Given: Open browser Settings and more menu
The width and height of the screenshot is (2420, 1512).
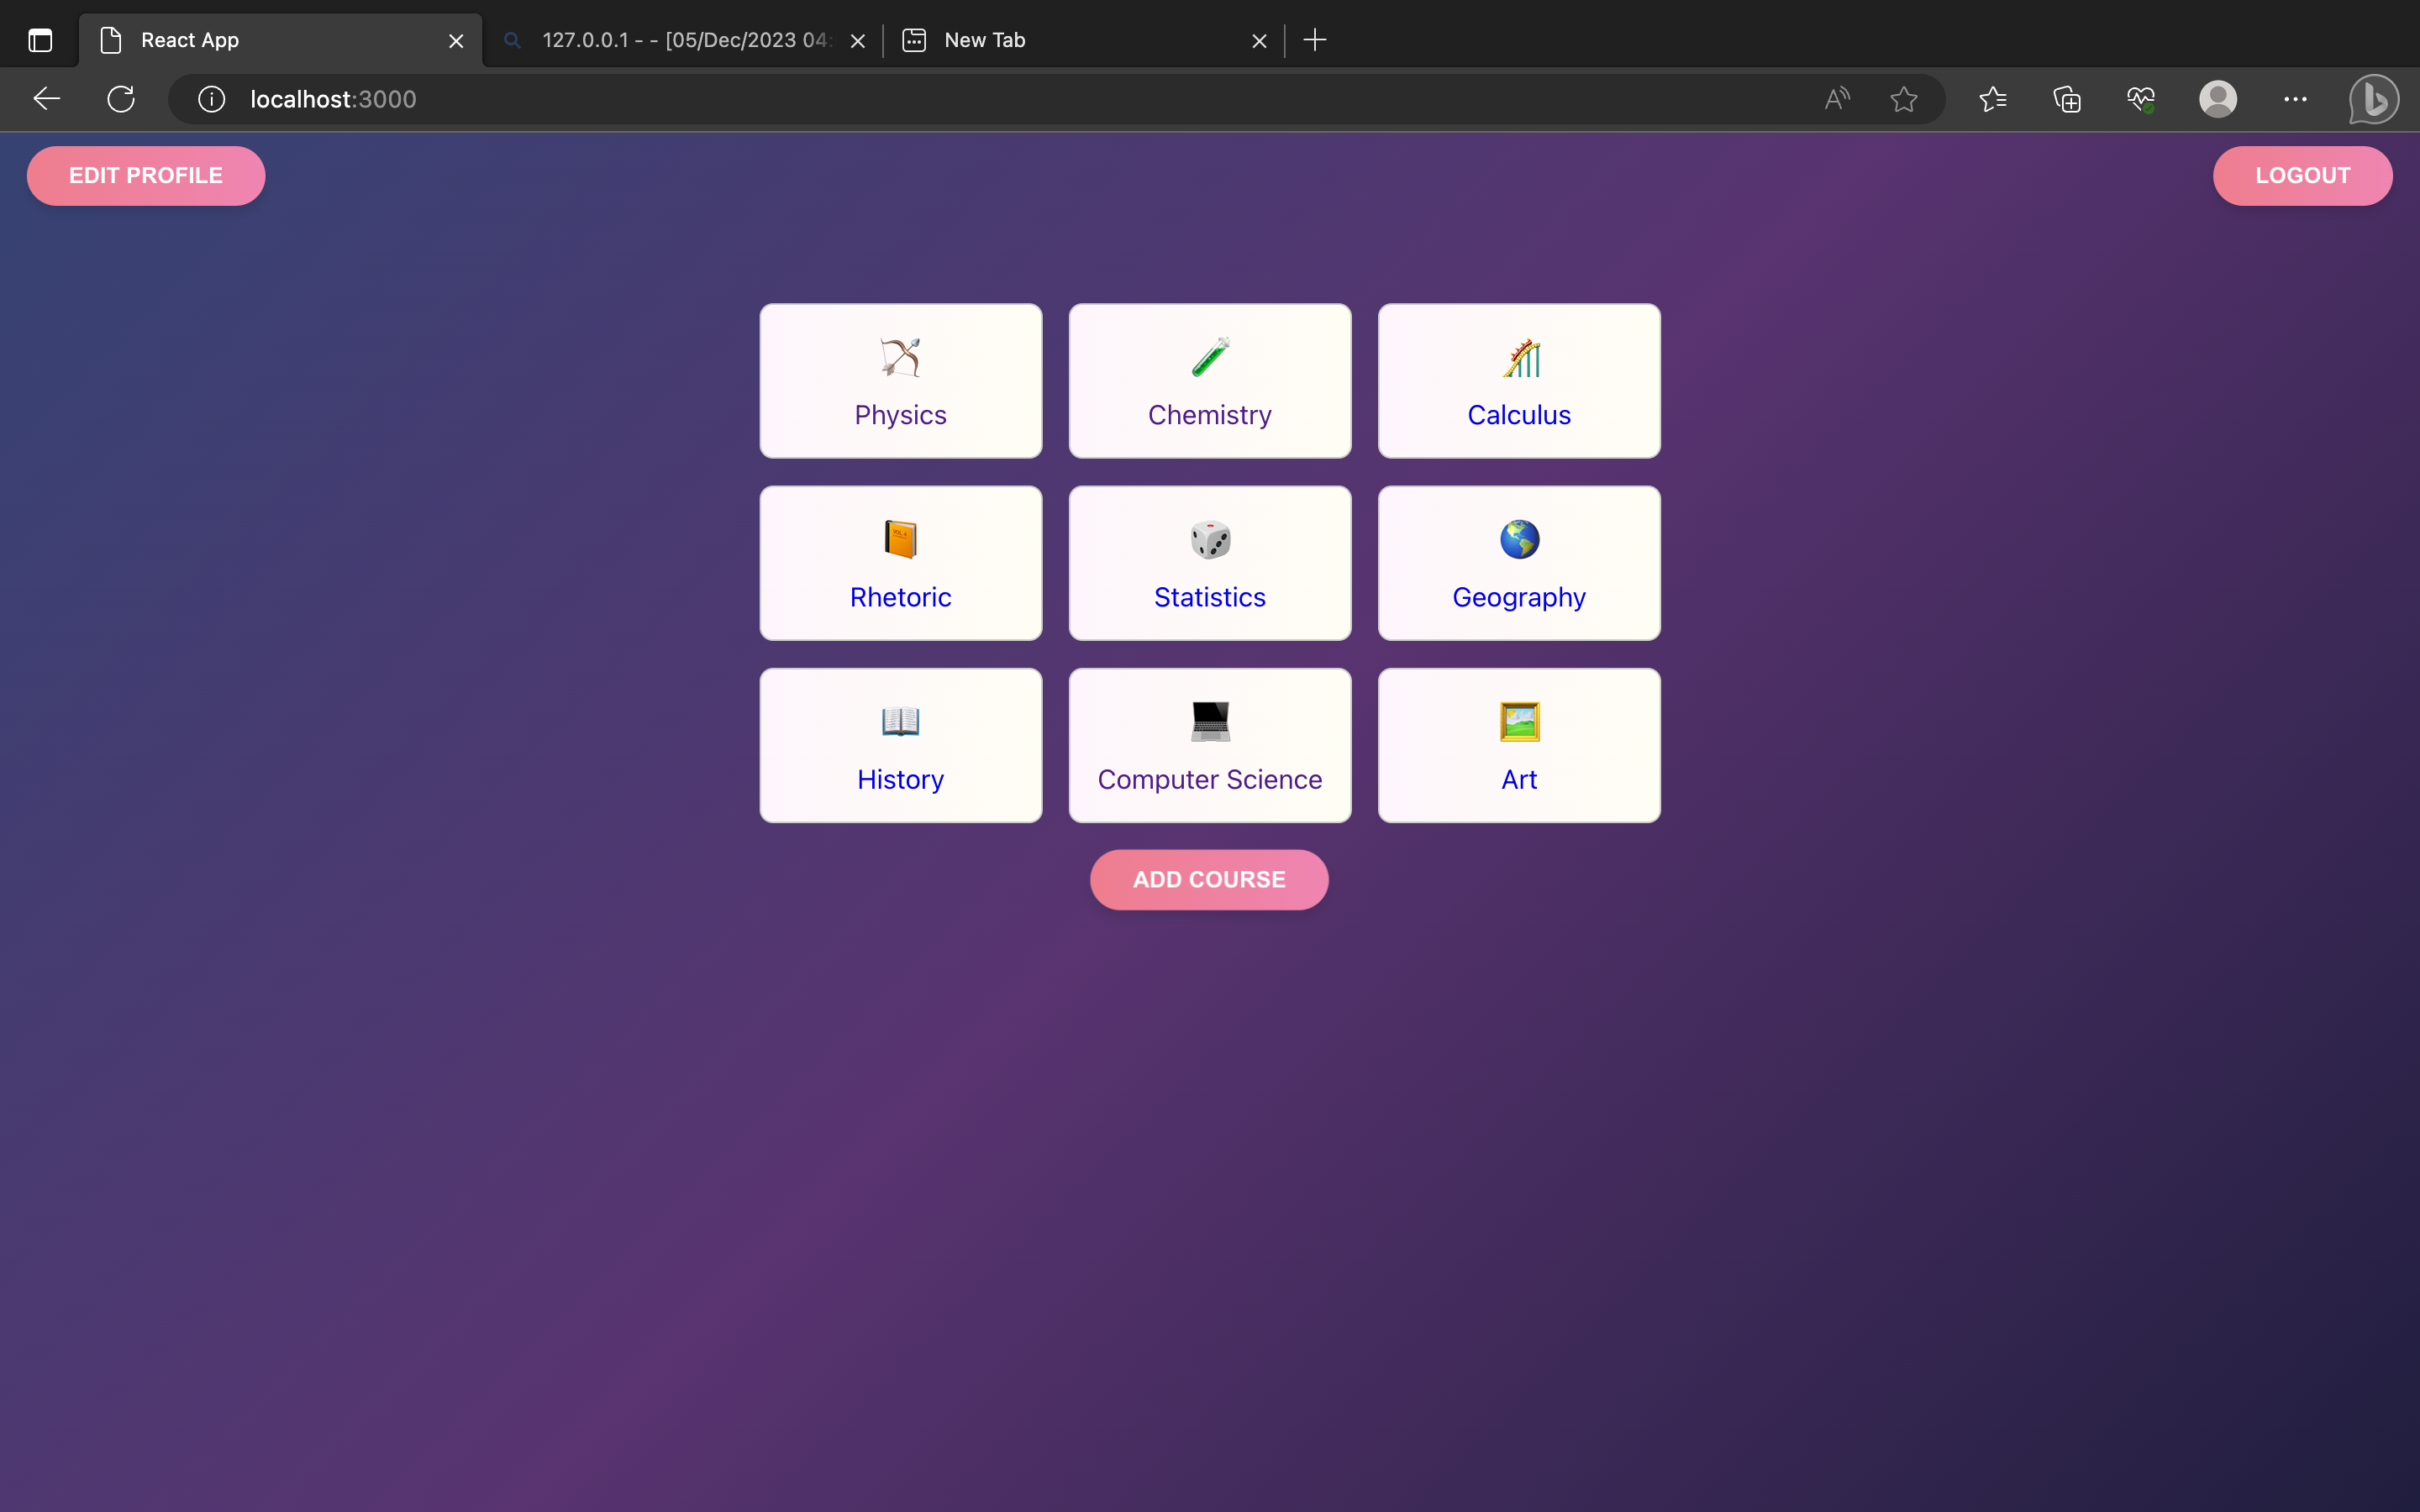Looking at the screenshot, I should [x=2295, y=99].
